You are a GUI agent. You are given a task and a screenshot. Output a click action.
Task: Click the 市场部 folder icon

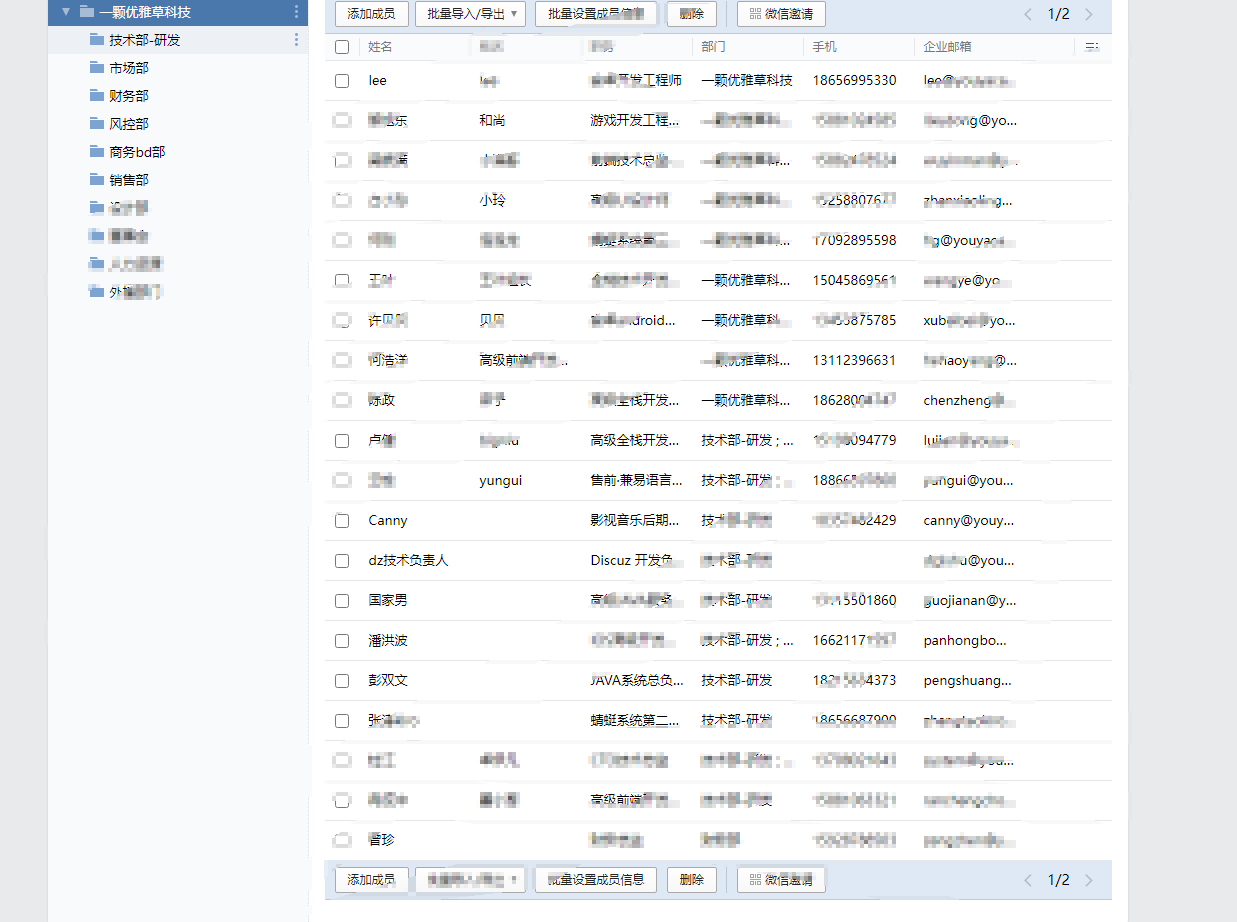(97, 68)
